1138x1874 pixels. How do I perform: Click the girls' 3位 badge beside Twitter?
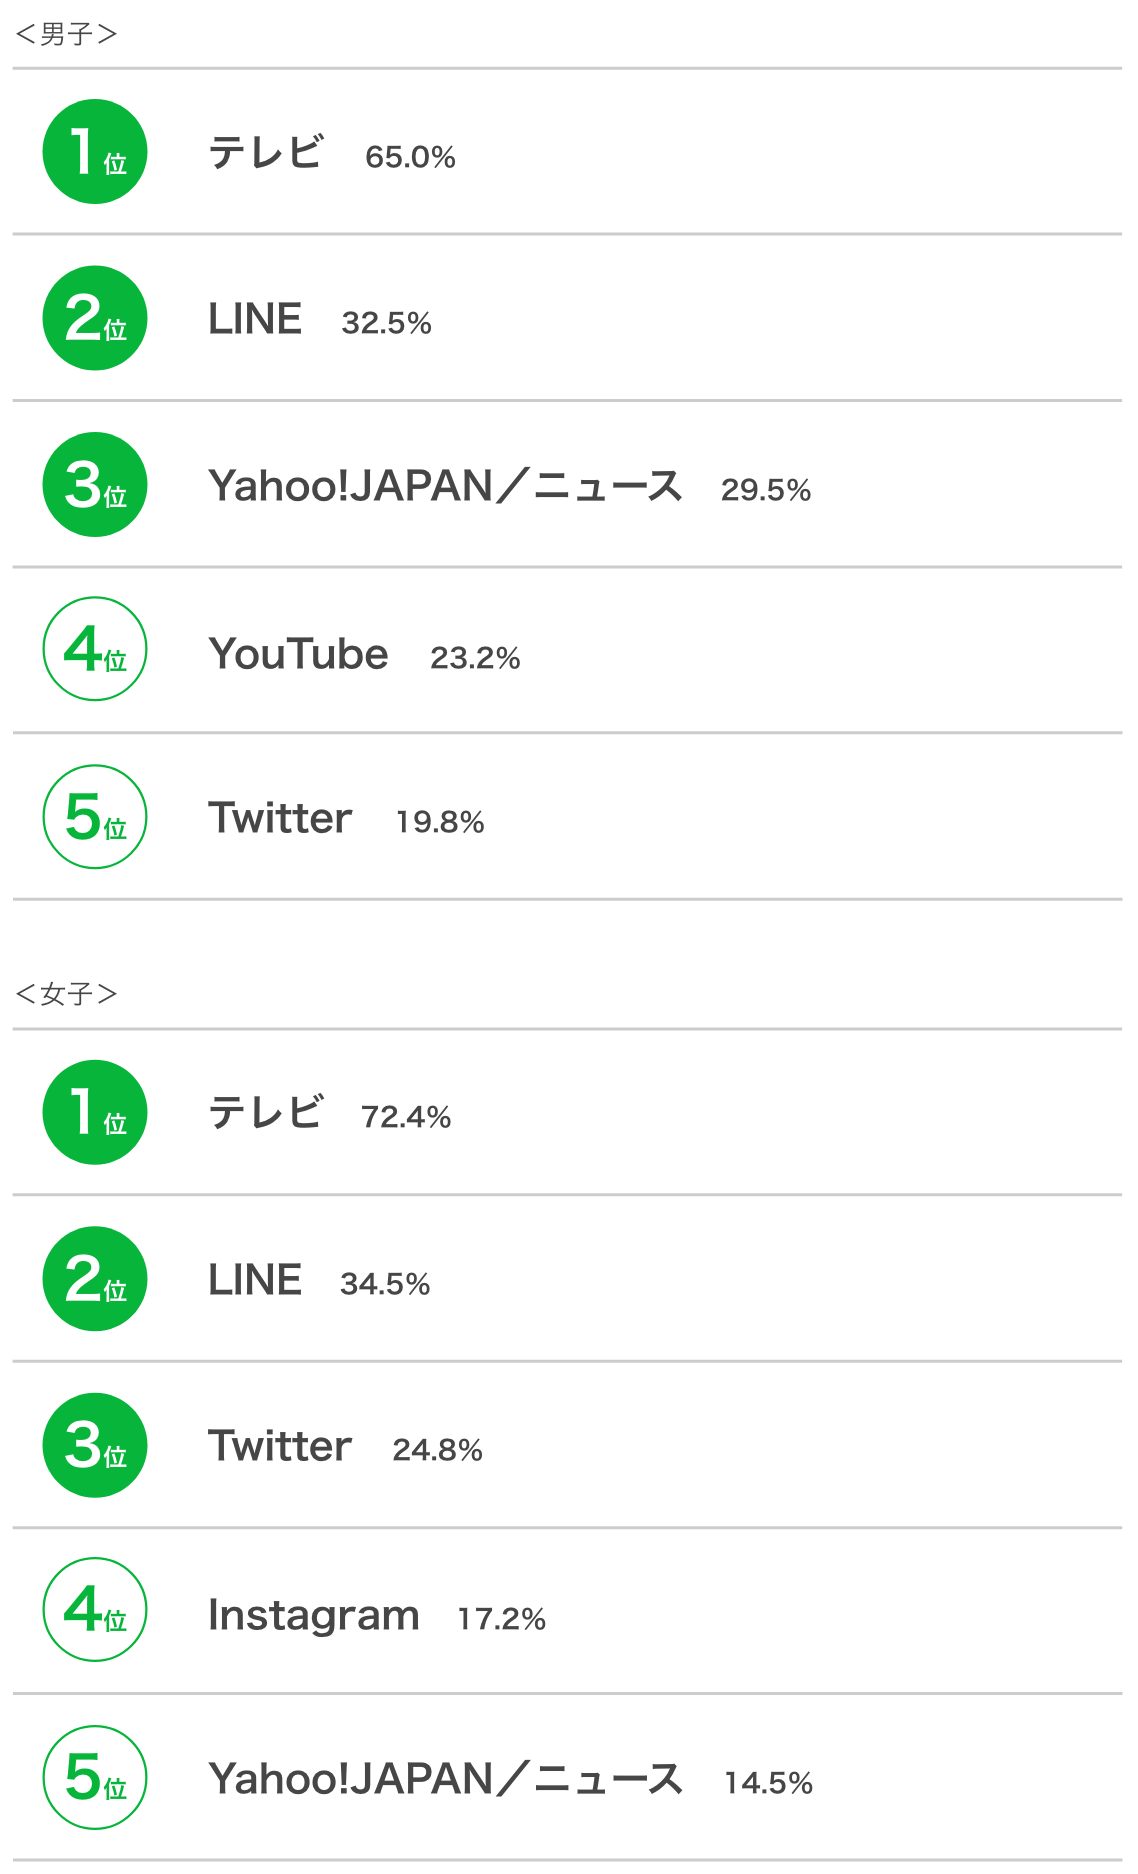[95, 1445]
